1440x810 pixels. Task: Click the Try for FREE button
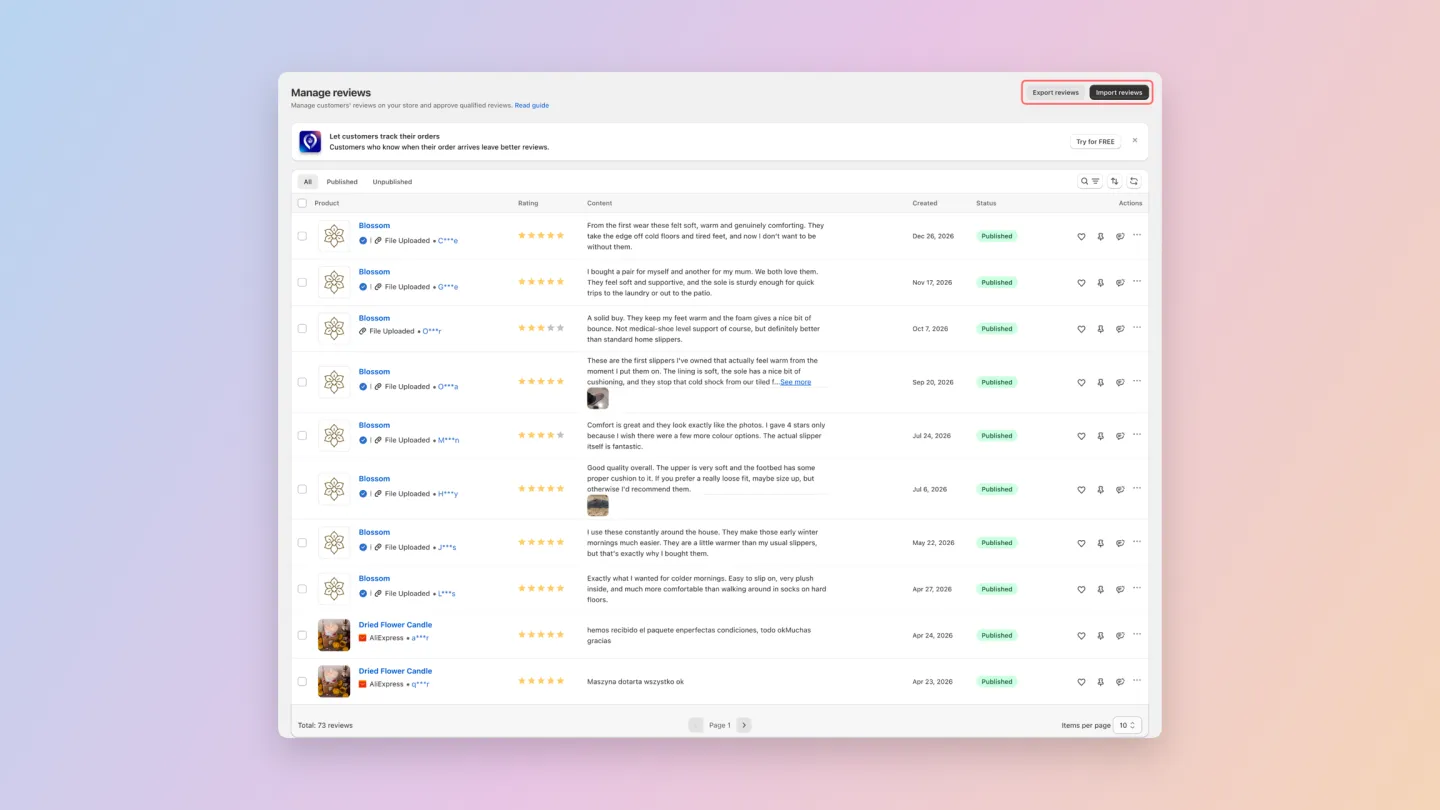point(1095,142)
